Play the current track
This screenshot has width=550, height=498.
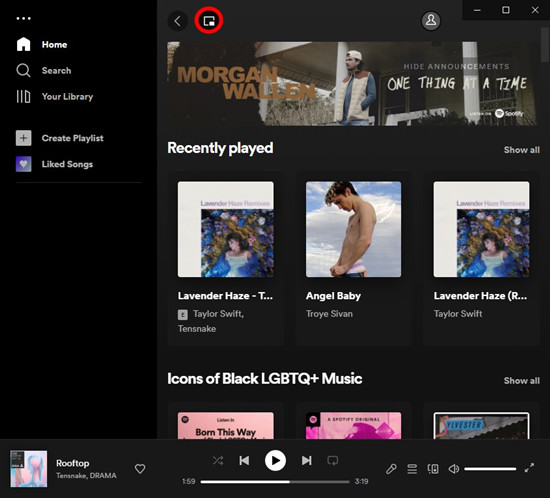pyautogui.click(x=275, y=460)
